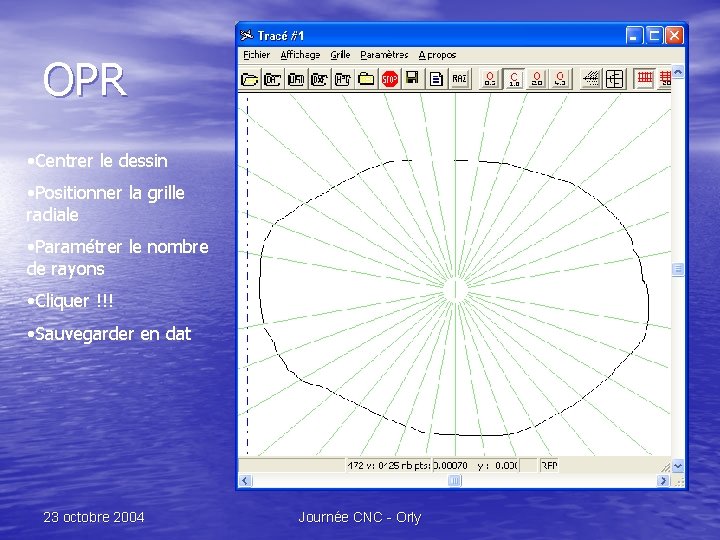This screenshot has width=720, height=540.
Task: Open the Affichage menu
Action: coord(300,55)
